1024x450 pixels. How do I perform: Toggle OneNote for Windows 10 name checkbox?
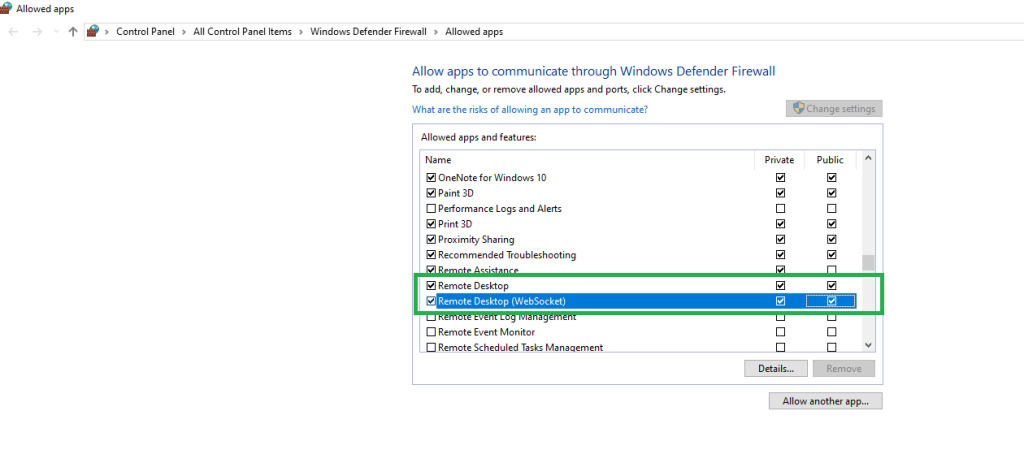[x=431, y=177]
